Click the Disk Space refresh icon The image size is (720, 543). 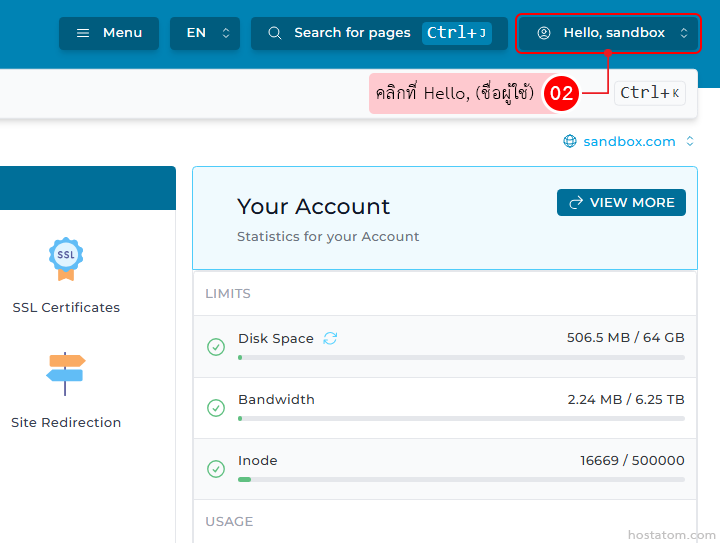[330, 339]
